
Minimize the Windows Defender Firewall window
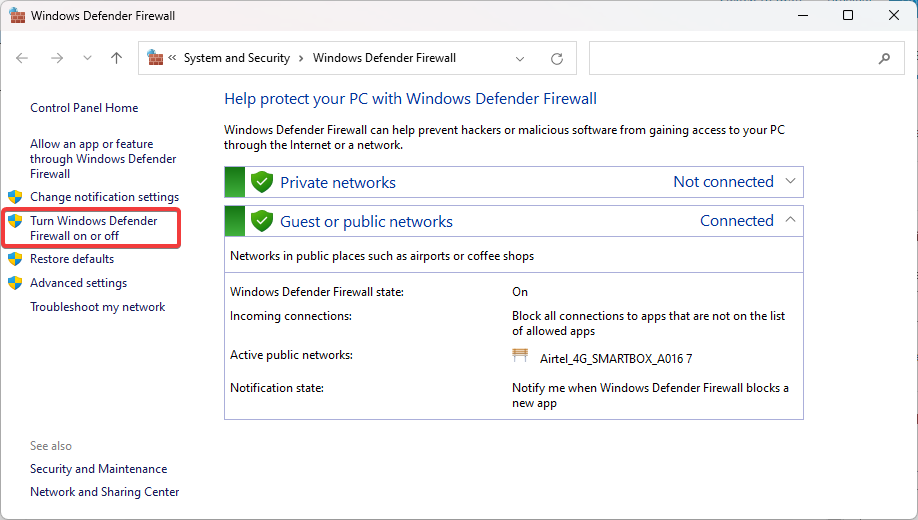pyautogui.click(x=803, y=15)
